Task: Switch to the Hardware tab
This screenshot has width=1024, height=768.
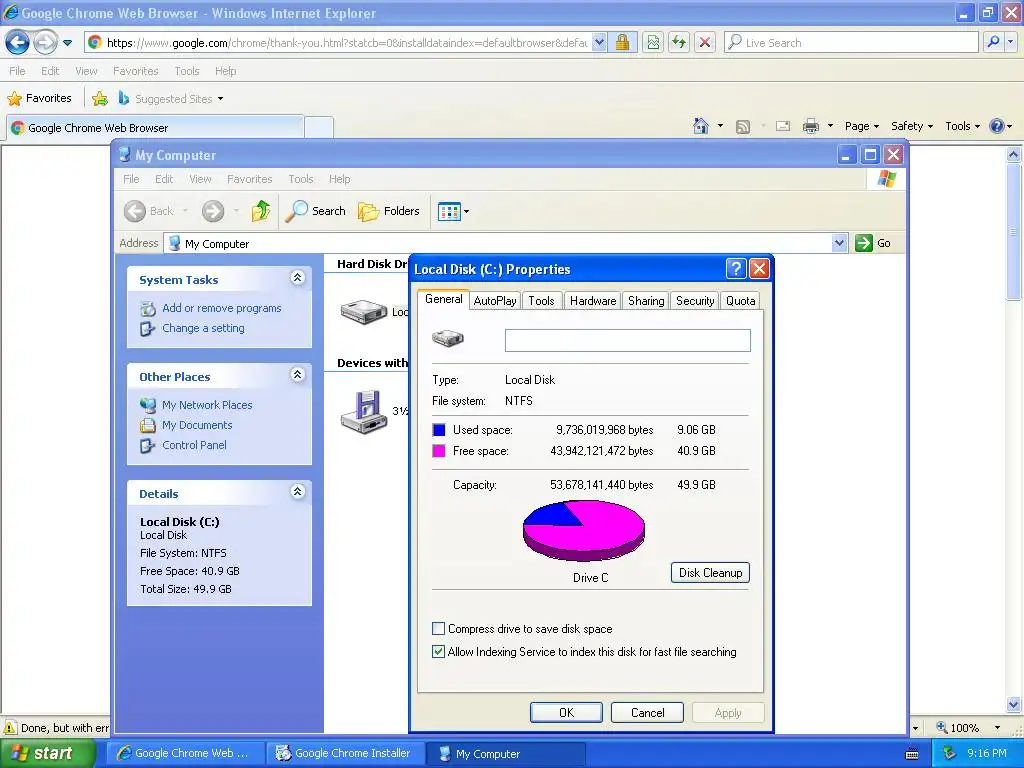Action: tap(593, 300)
